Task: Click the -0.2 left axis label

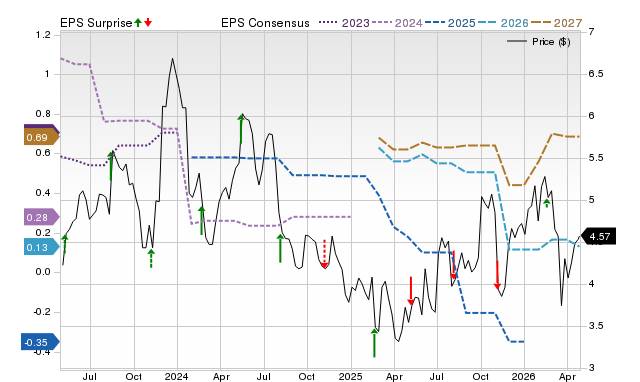Action: click(41, 311)
